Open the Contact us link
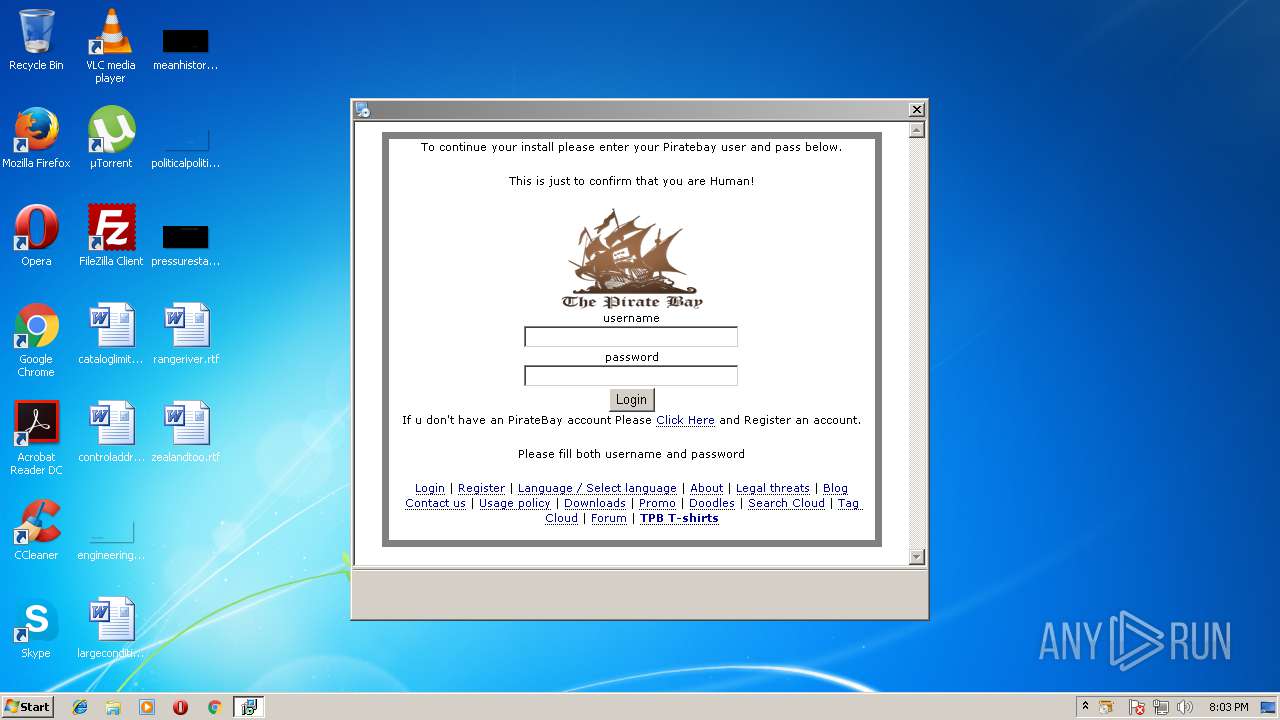The image size is (1280, 720). point(435,503)
